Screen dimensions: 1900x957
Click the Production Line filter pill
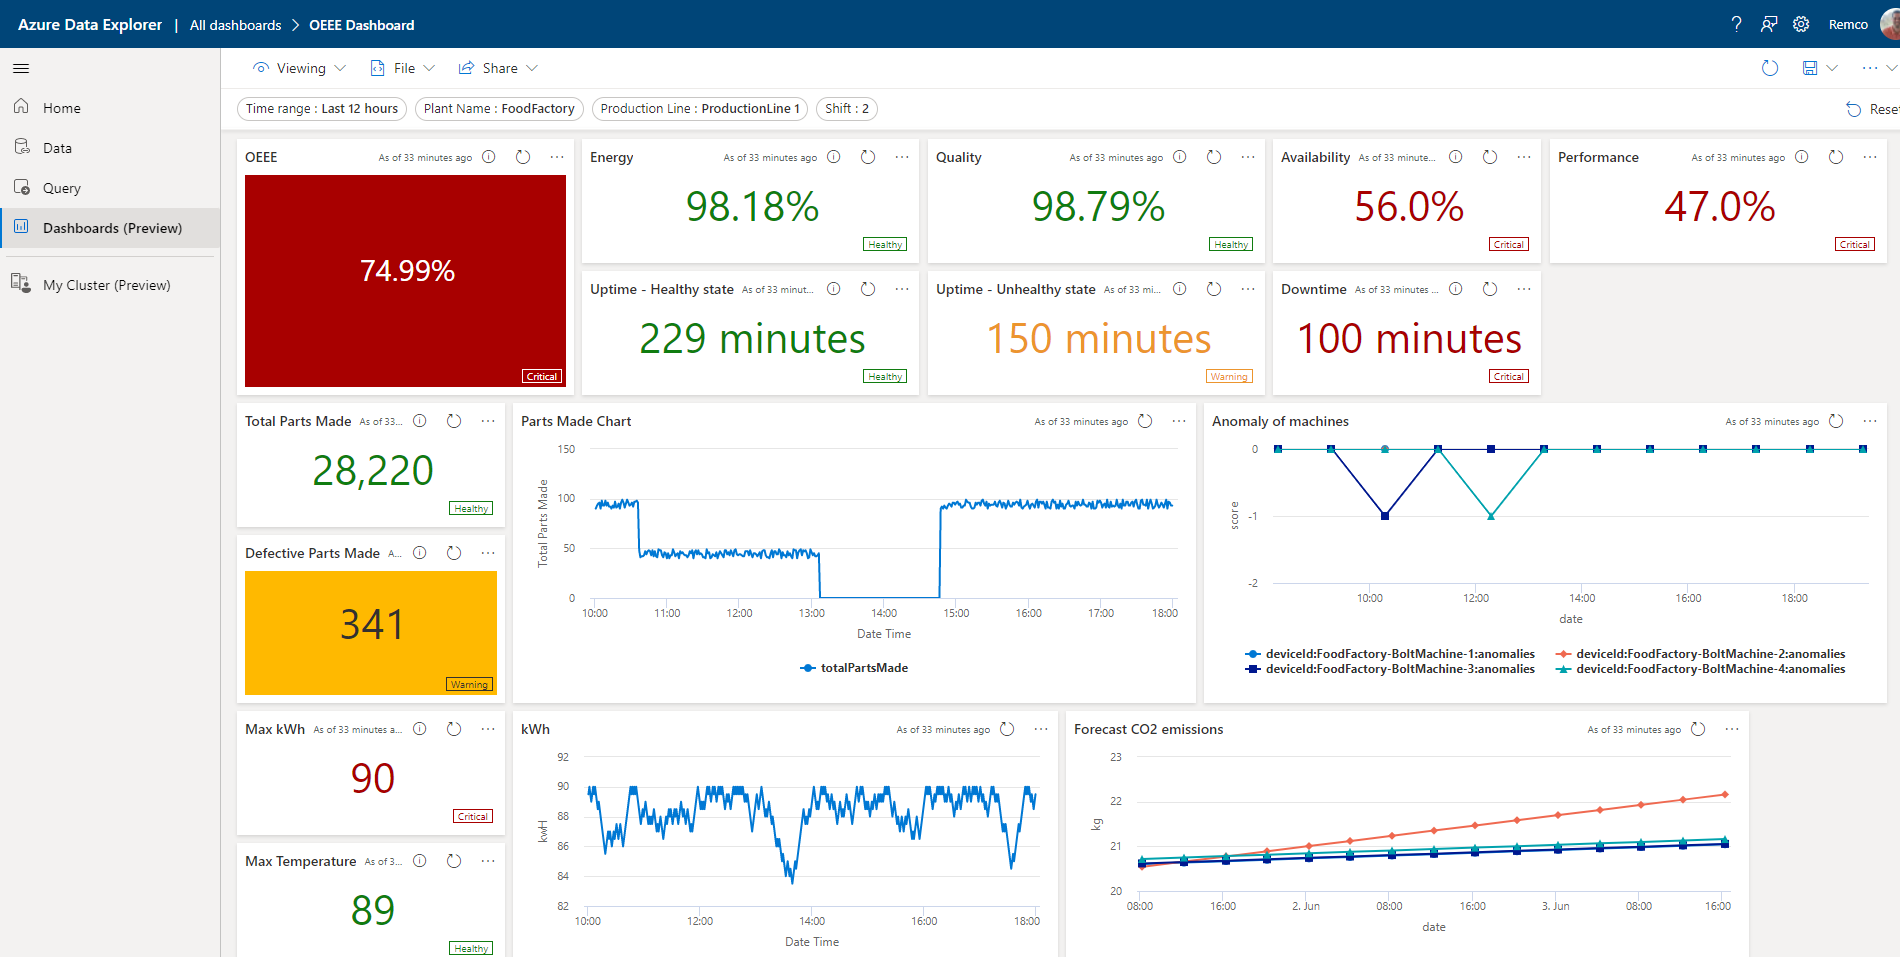tap(700, 109)
